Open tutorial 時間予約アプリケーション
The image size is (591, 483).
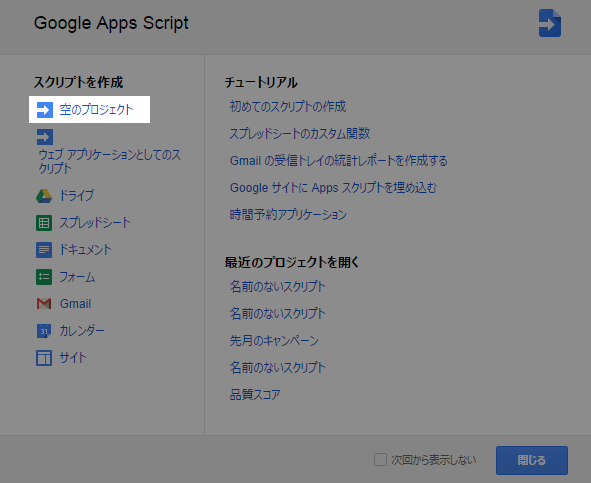[288, 215]
